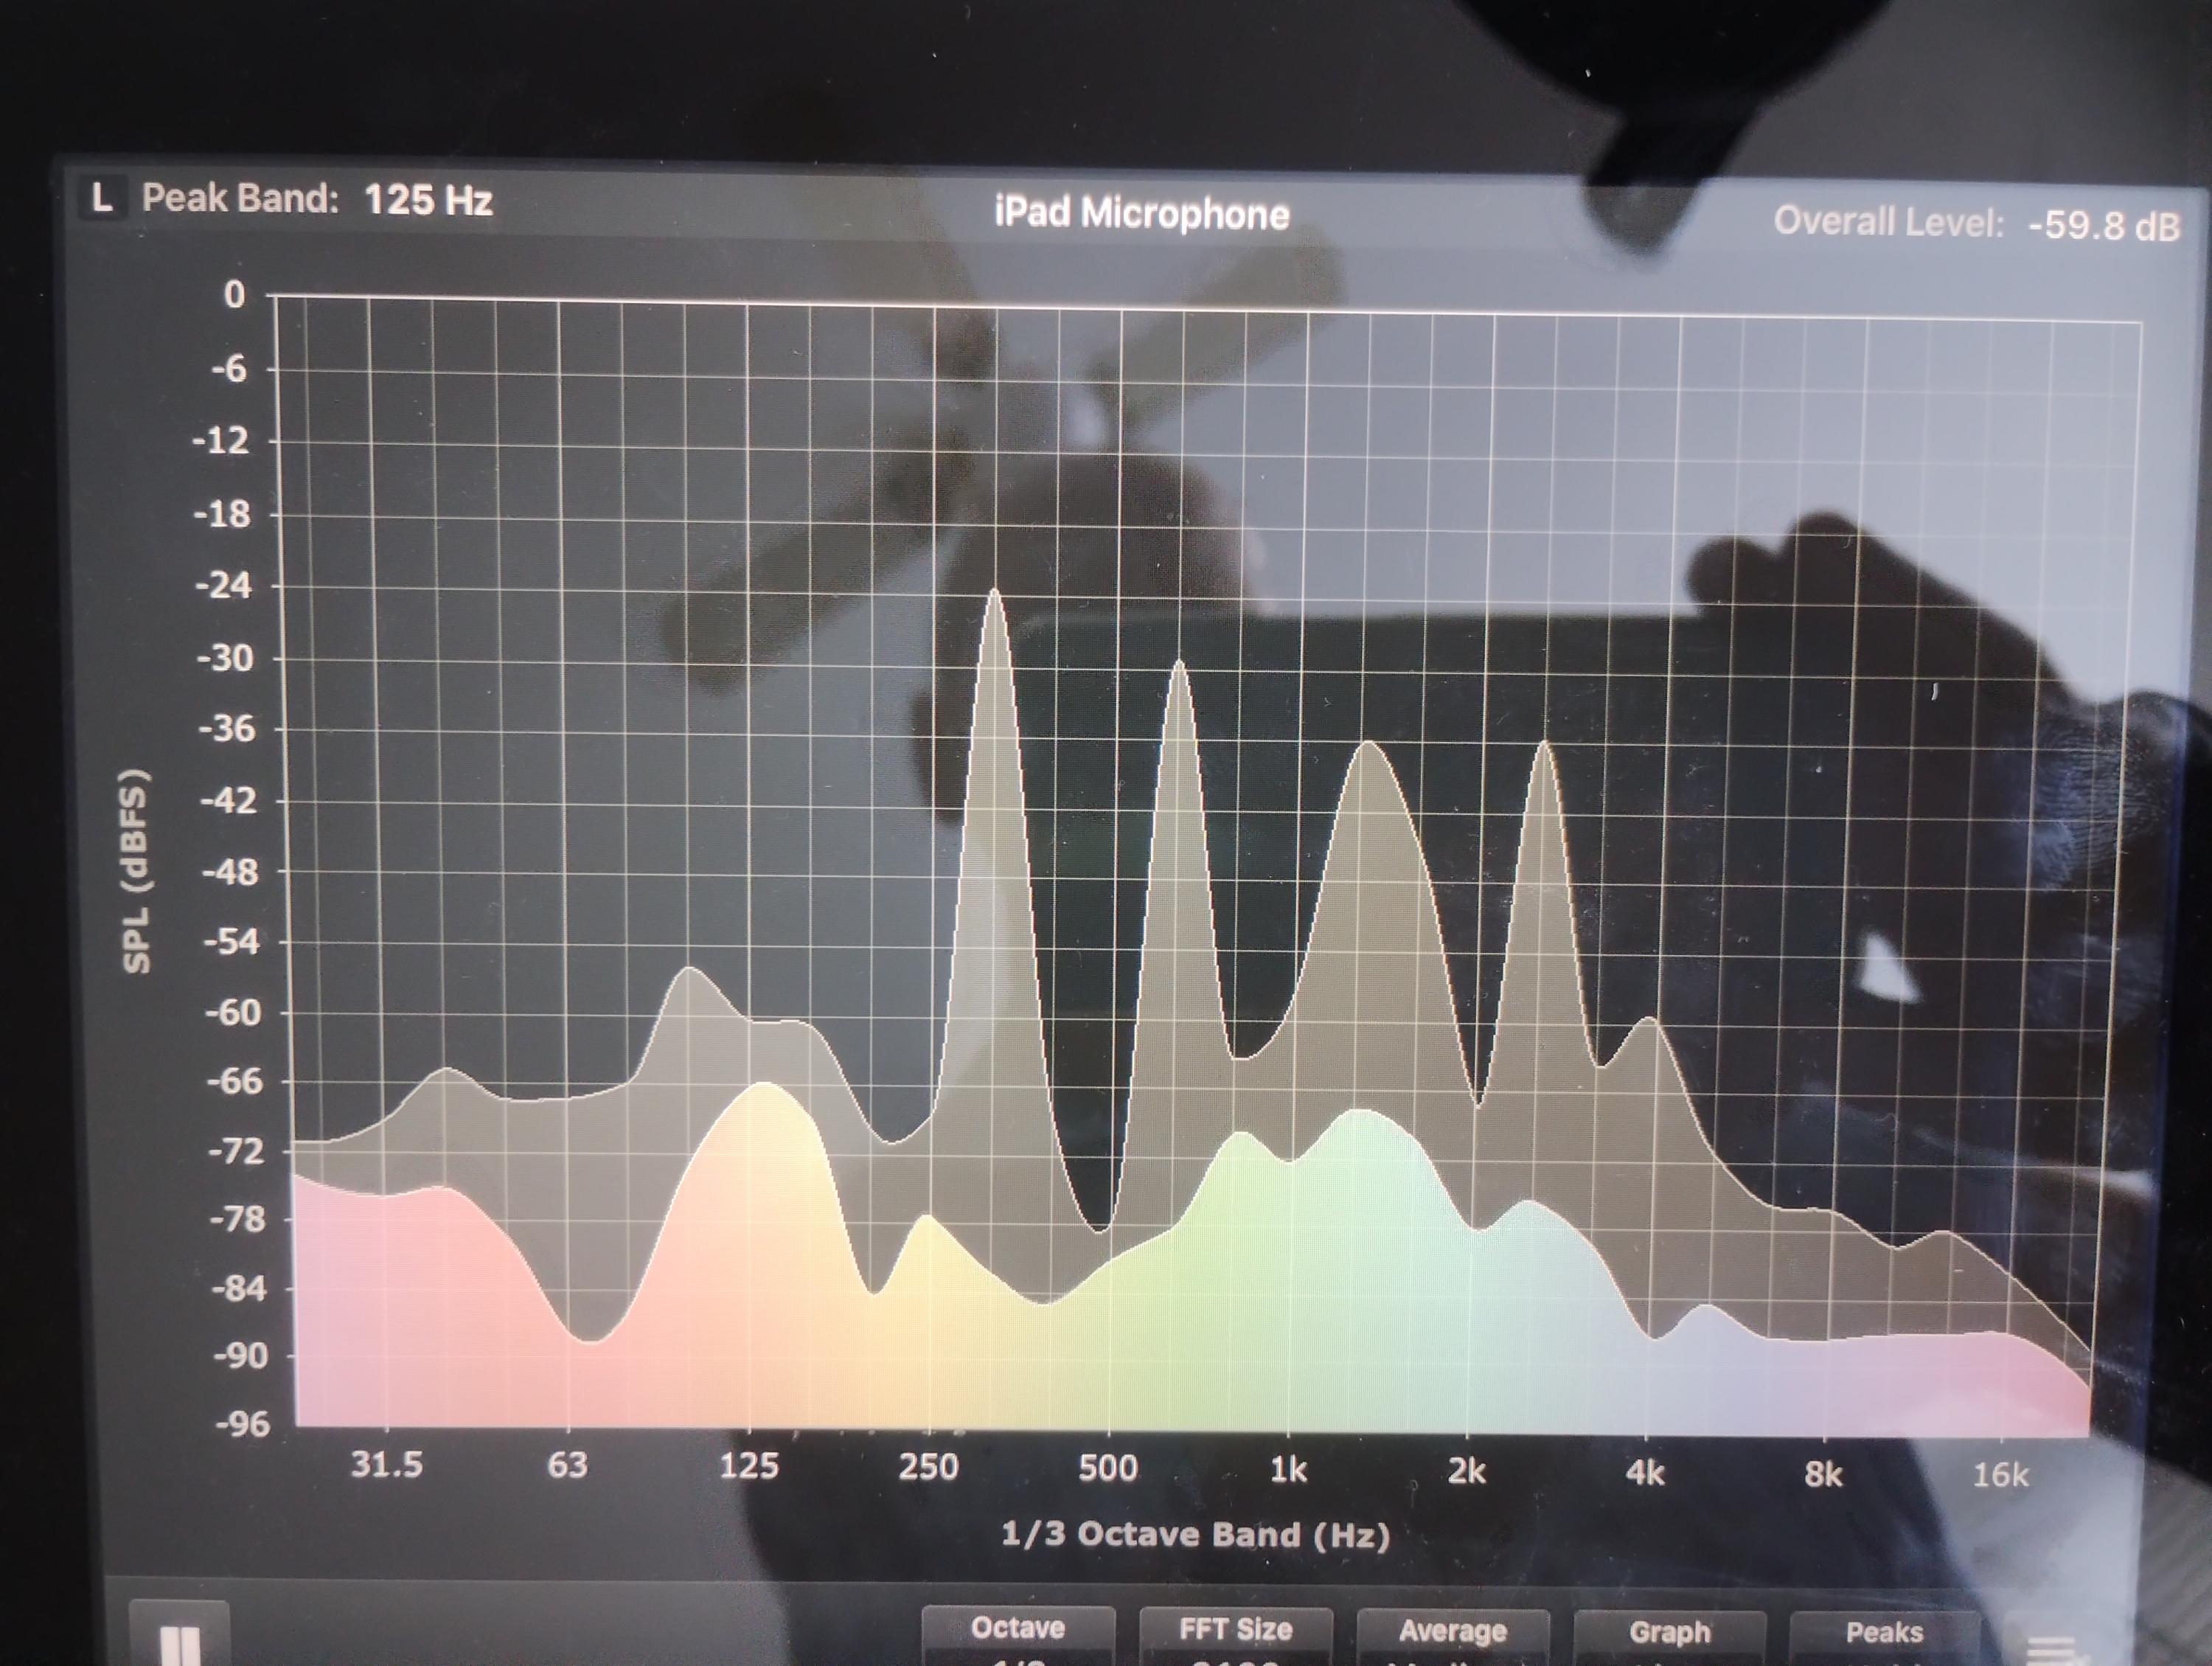Click the spectrum peak near 2.5k
The image size is (2212, 1666).
click(x=1545, y=744)
